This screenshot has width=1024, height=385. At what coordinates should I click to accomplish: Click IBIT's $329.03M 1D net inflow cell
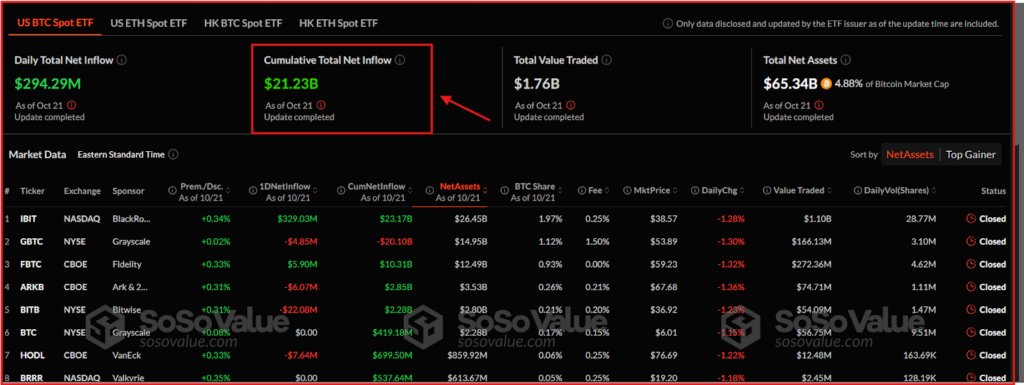pos(297,219)
